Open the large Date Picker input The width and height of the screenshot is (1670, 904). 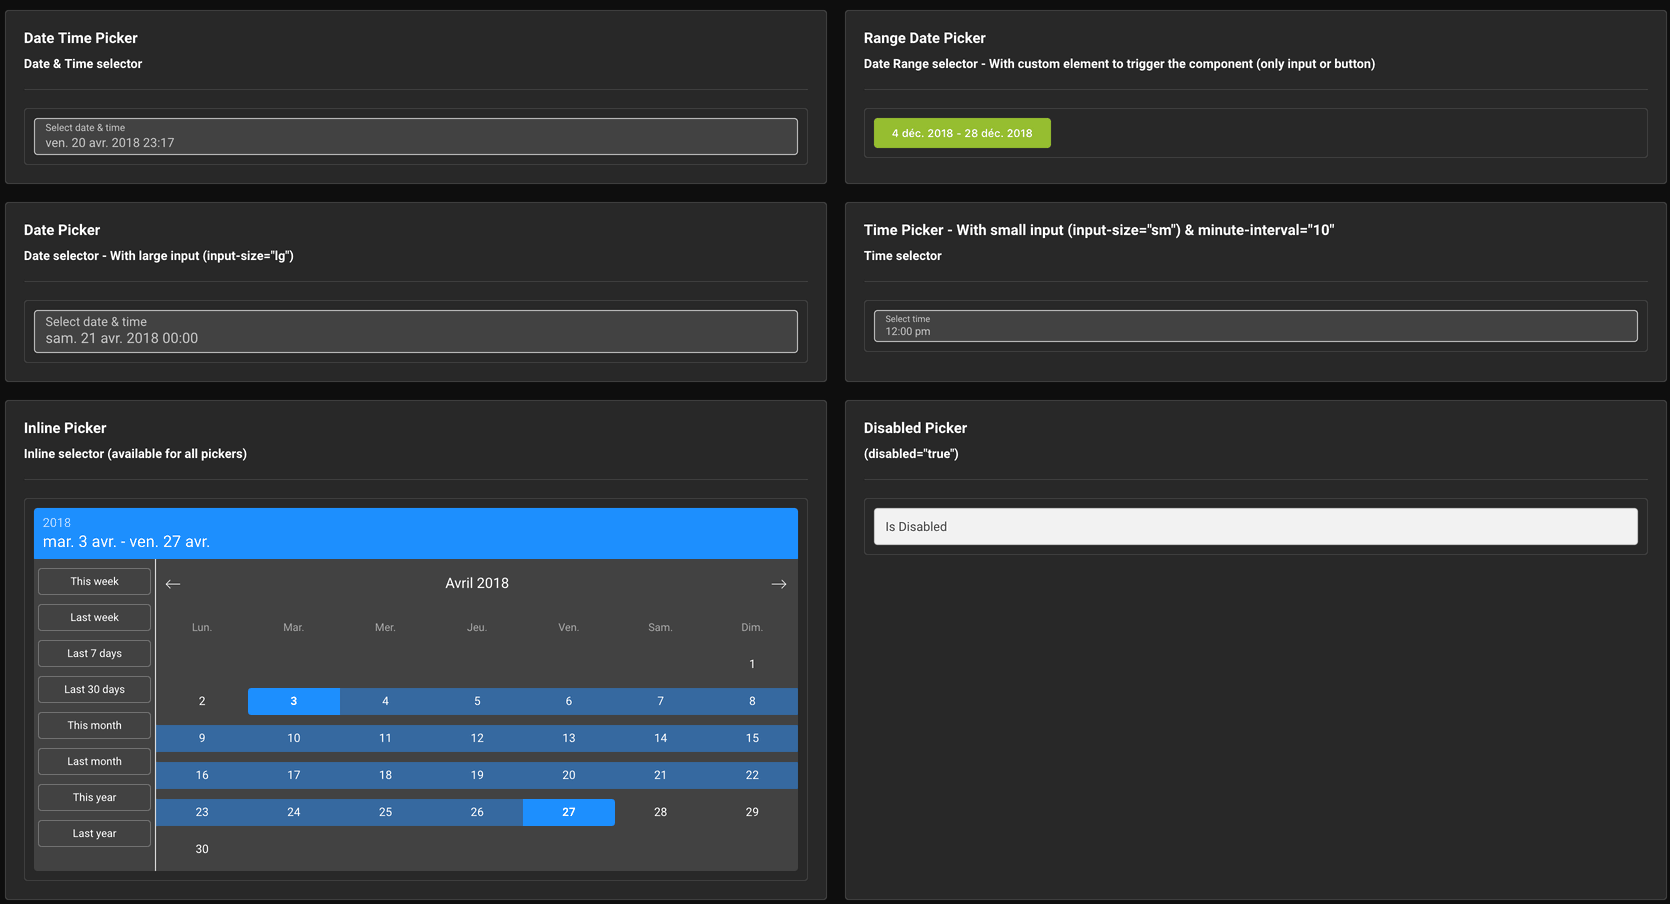point(415,331)
